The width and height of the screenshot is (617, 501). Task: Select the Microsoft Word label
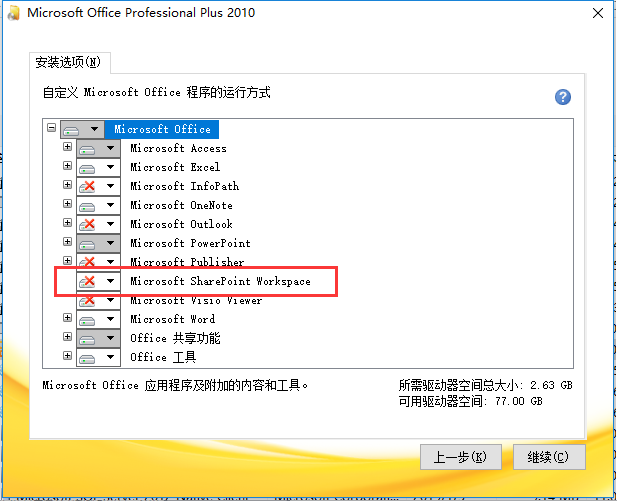point(173,319)
